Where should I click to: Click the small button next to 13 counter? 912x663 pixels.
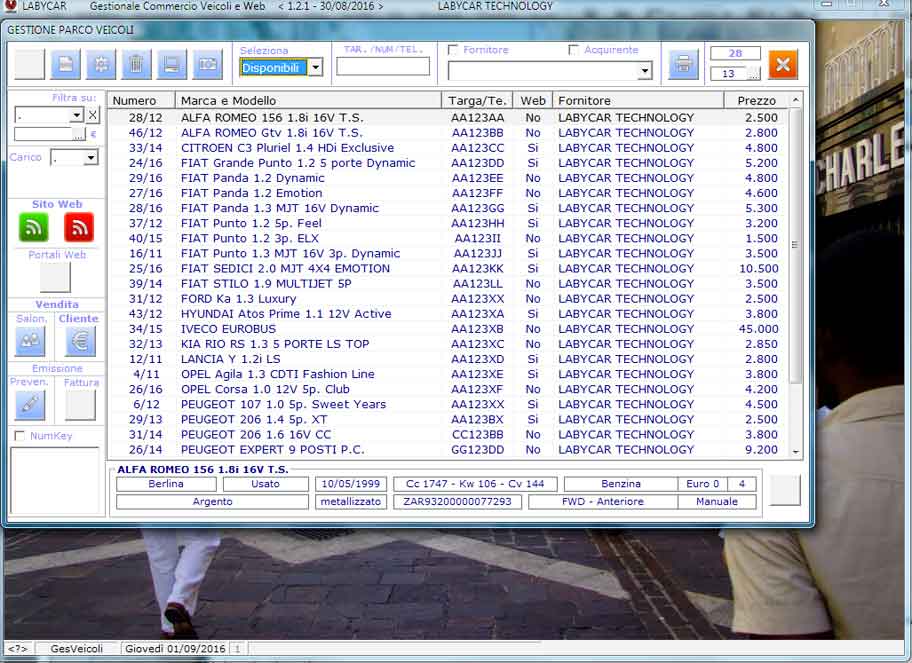point(754,74)
